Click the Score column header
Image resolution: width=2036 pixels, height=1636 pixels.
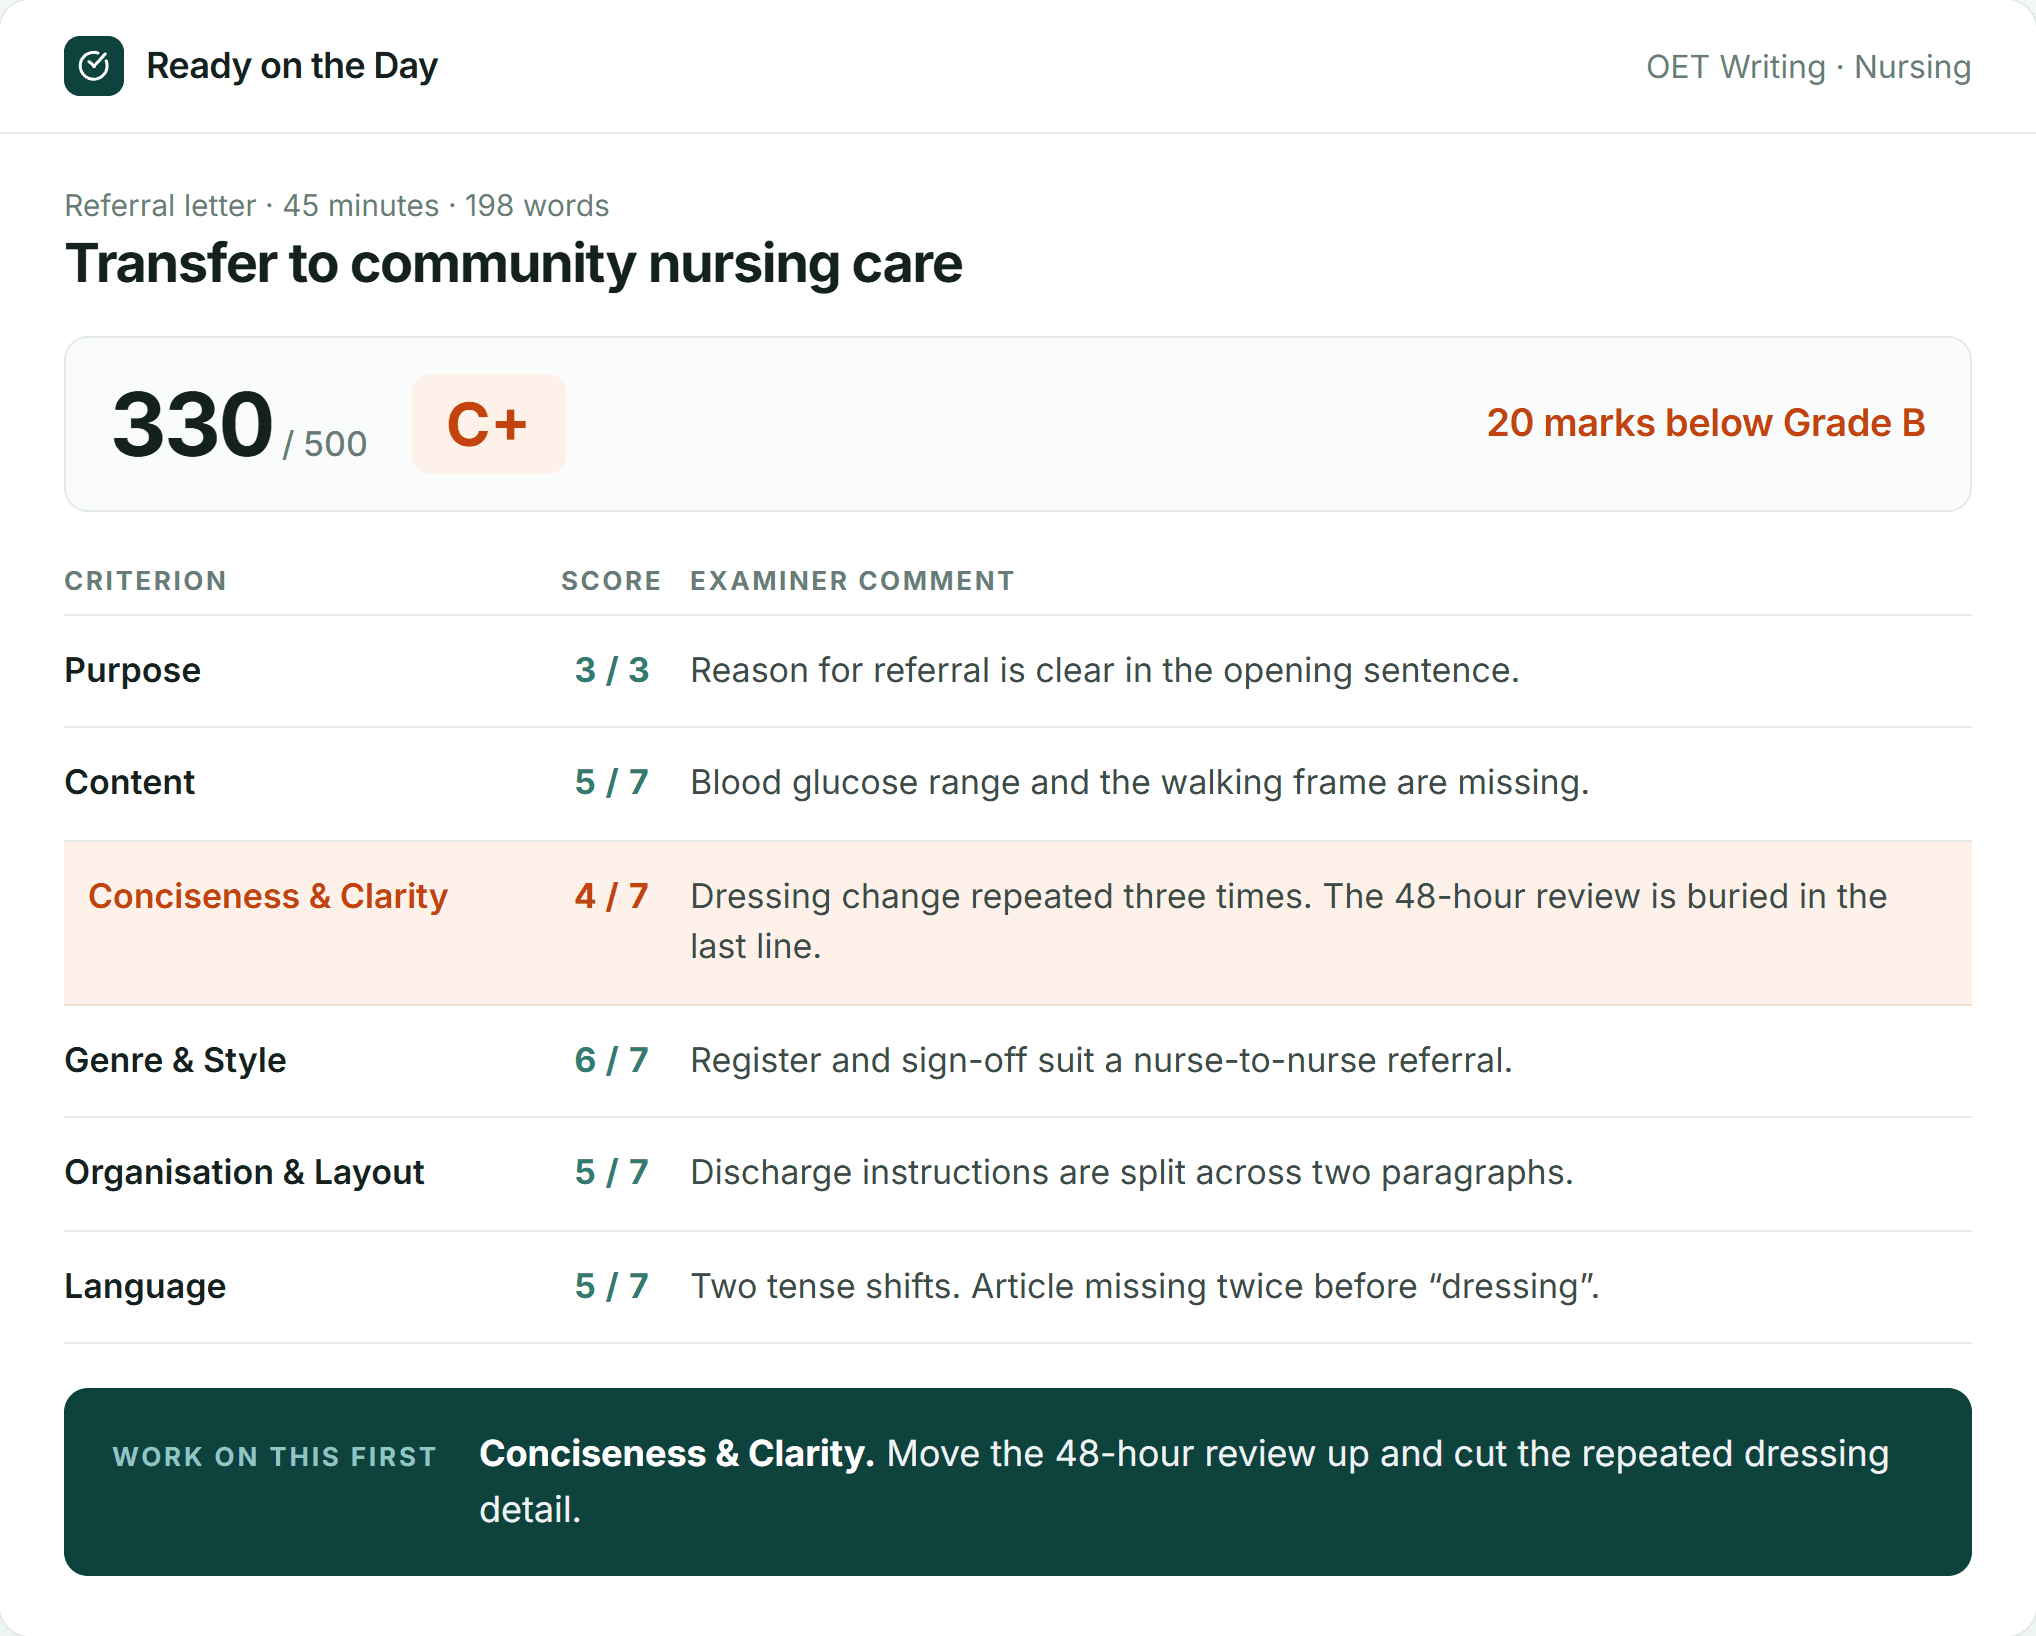point(611,581)
